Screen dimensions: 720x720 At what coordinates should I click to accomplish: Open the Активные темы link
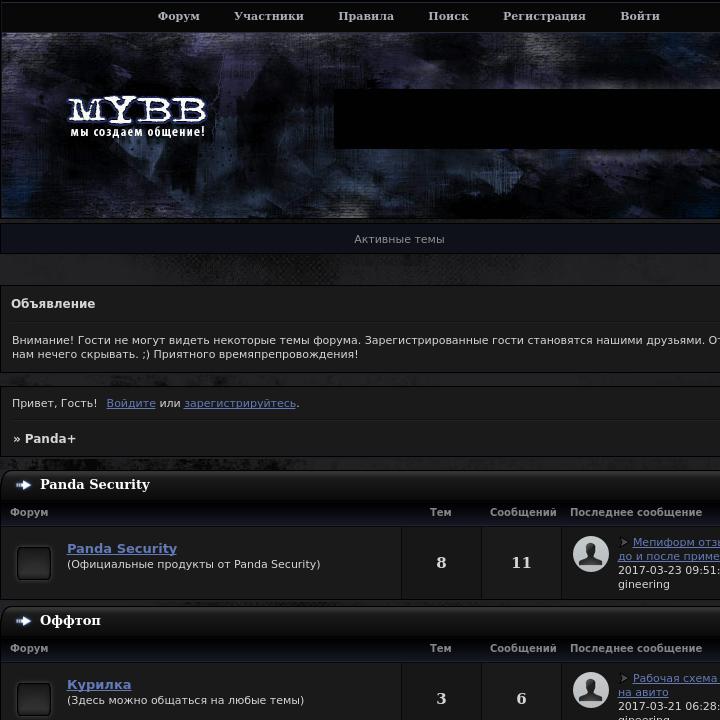click(399, 239)
